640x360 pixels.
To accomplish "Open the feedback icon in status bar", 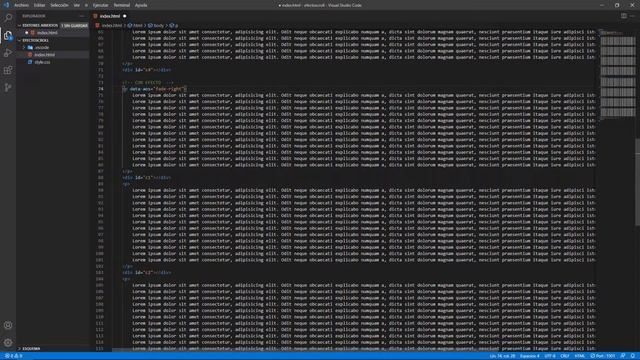I will click(x=623, y=356).
